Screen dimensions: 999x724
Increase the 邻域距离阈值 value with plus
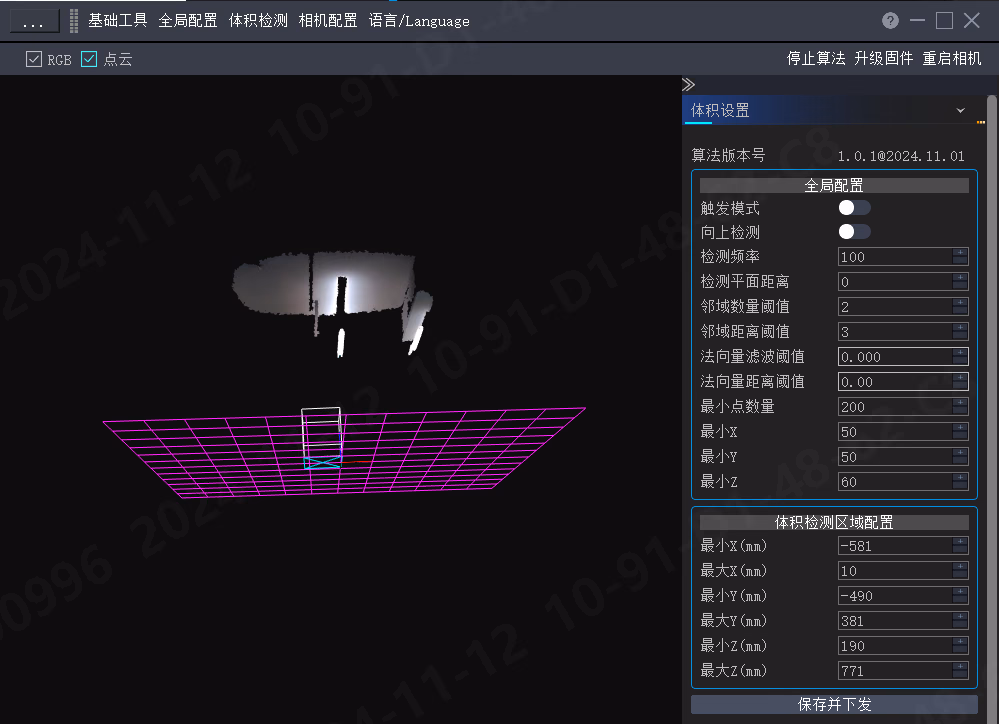pyautogui.click(x=960, y=328)
